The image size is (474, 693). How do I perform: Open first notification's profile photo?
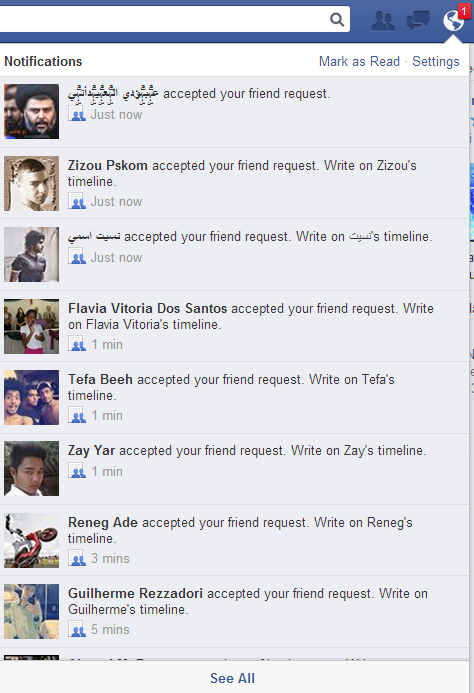point(31,111)
